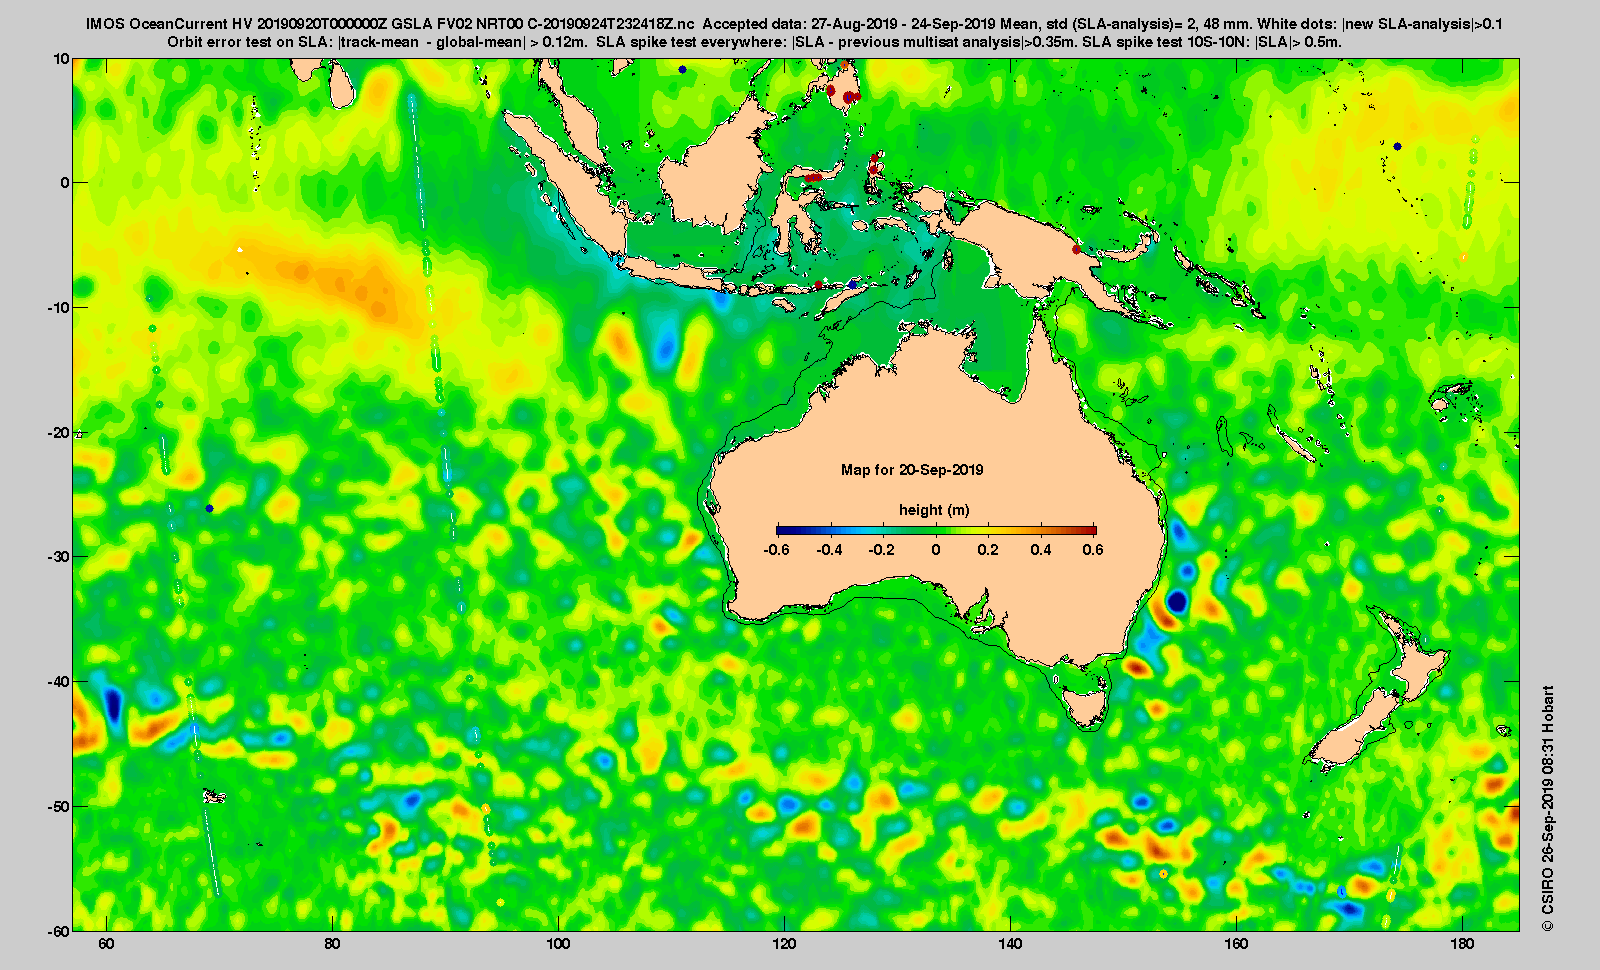Image resolution: width=1600 pixels, height=970 pixels.
Task: Click the 'SLA spike test everywhere' text
Action: 690,42
